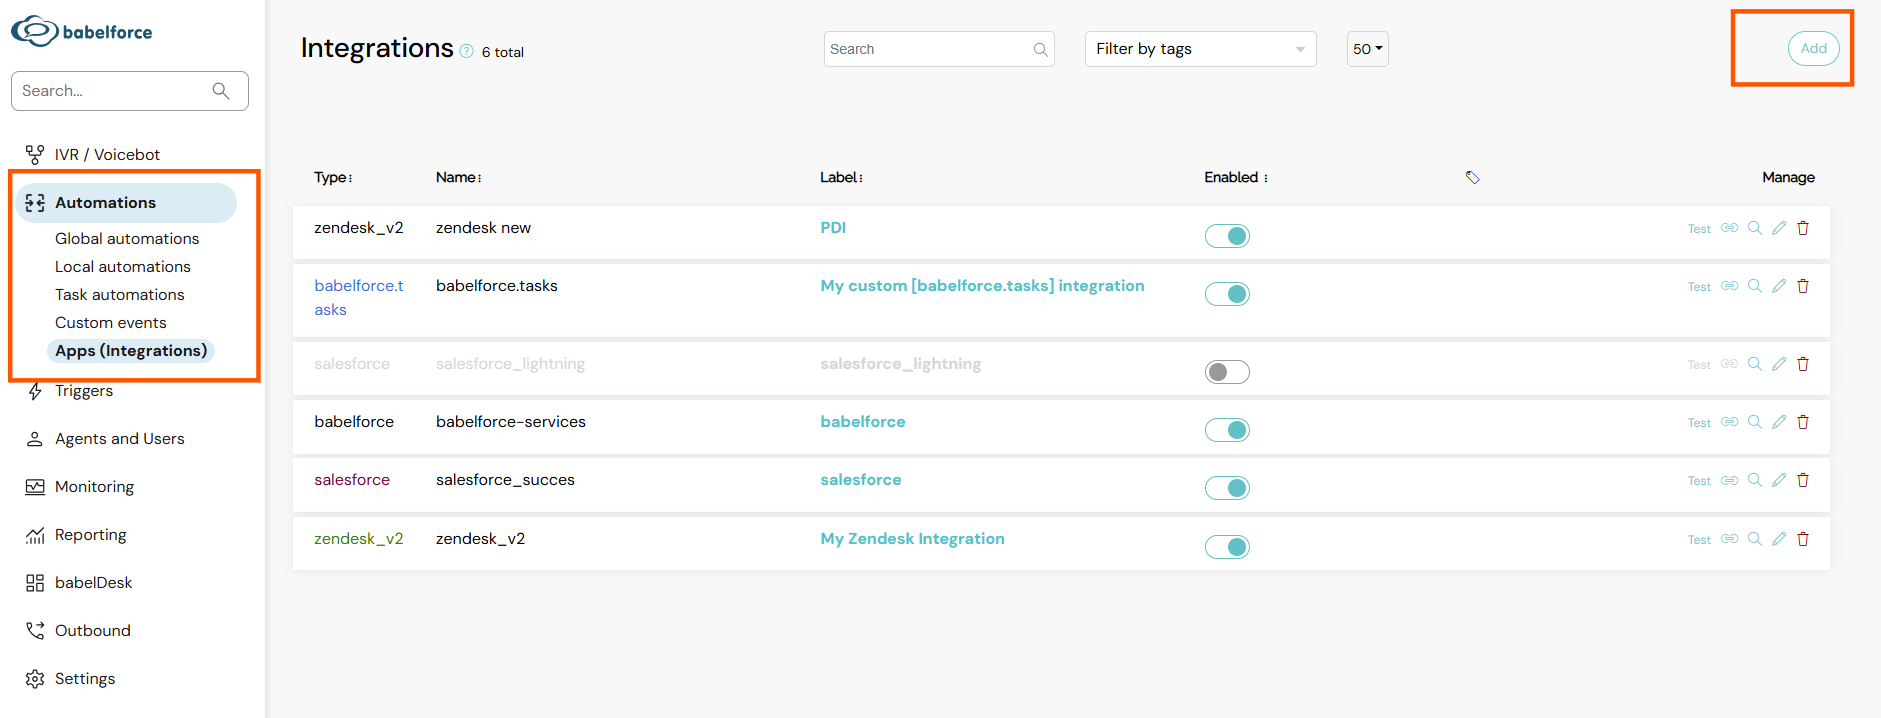The image size is (1881, 718).
Task: Click the link icon for salesforce_lightning
Action: 1729,364
